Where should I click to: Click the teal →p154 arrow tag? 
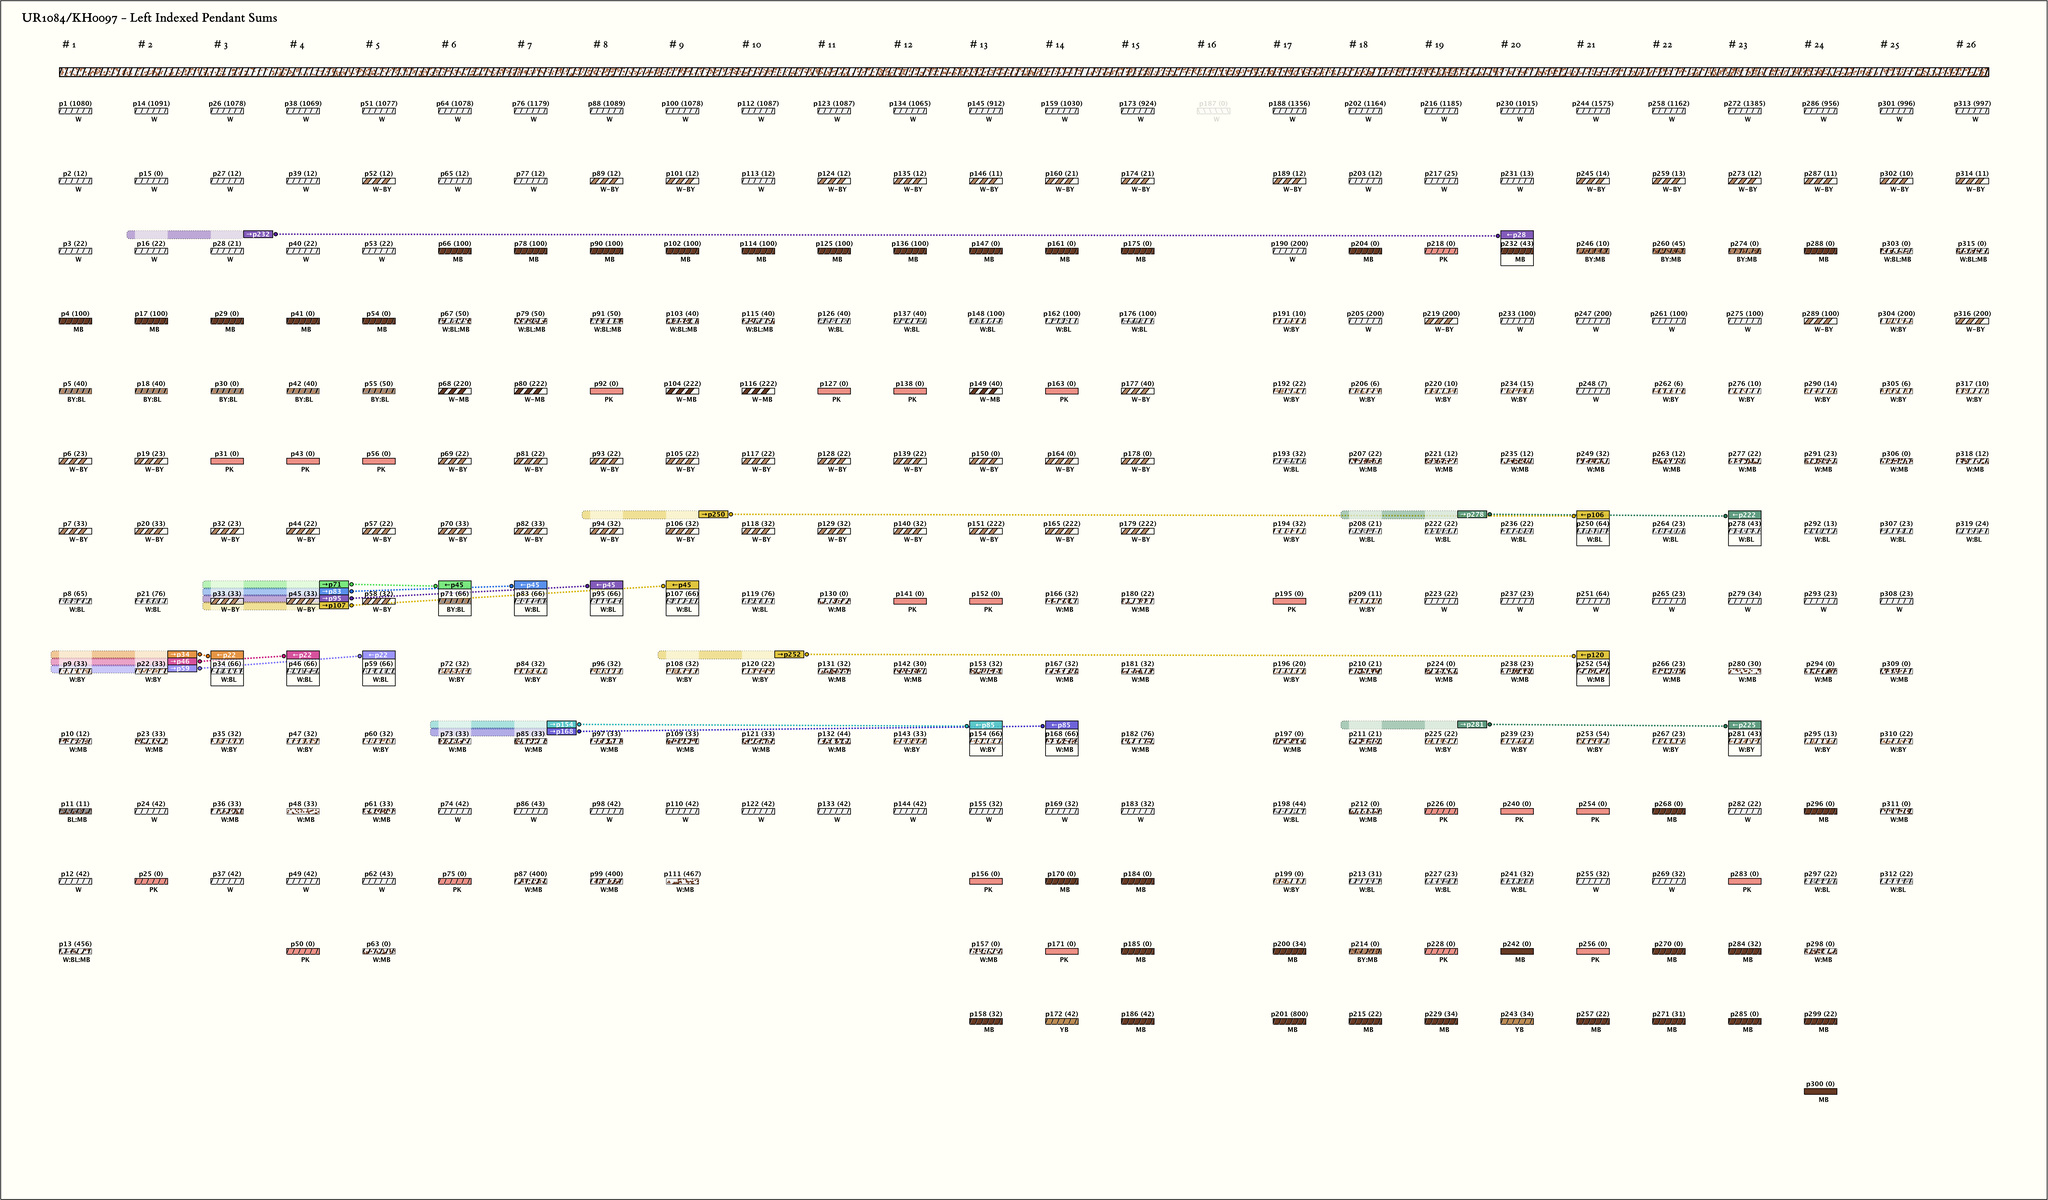562,724
